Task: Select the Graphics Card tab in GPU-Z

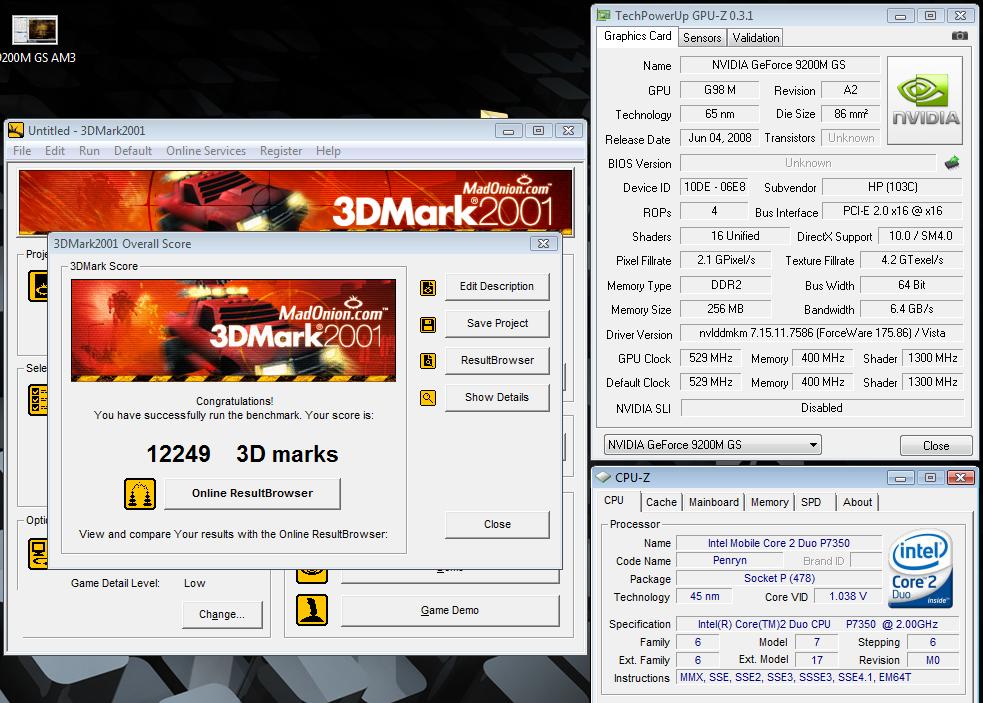Action: 638,36
